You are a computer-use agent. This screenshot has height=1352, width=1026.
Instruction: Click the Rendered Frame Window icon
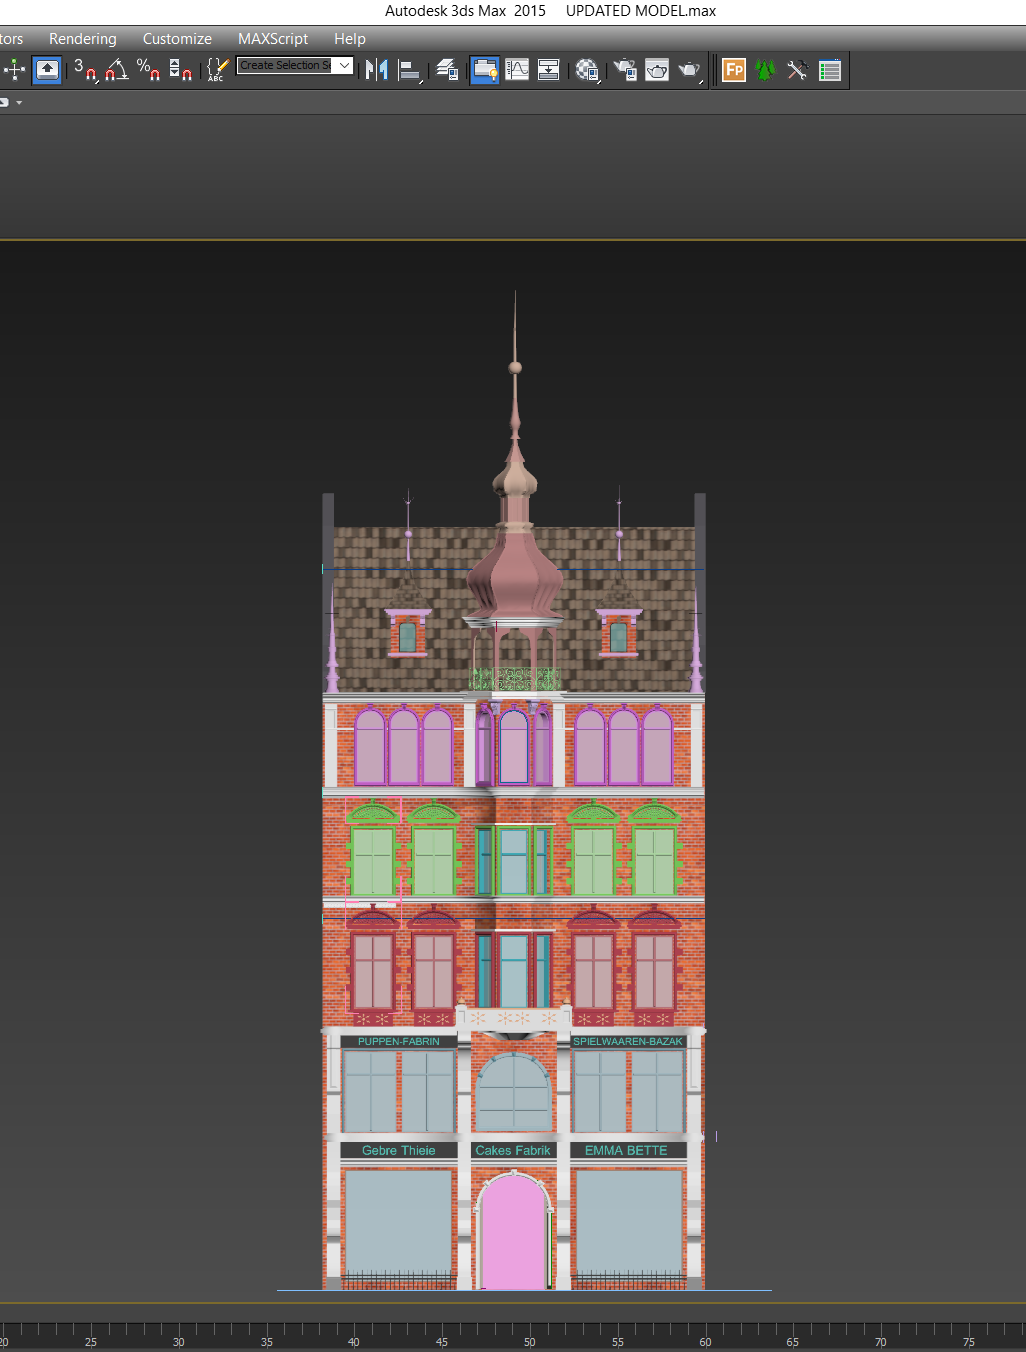pyautogui.click(x=657, y=70)
